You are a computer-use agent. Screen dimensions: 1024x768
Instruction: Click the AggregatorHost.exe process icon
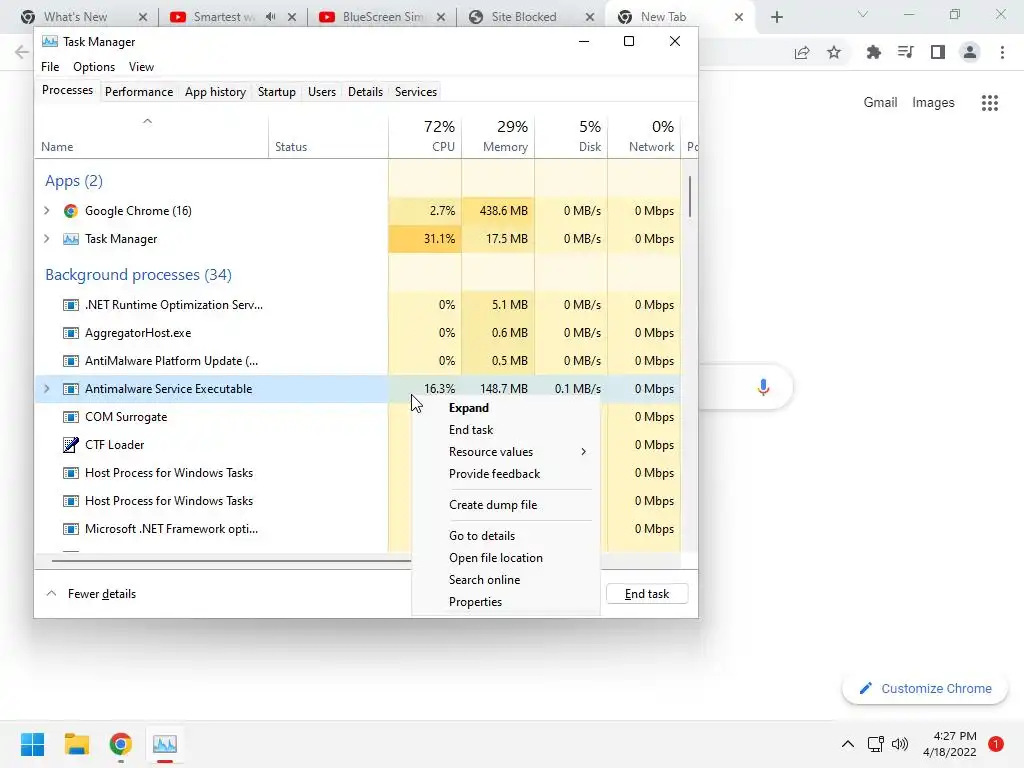coord(71,333)
